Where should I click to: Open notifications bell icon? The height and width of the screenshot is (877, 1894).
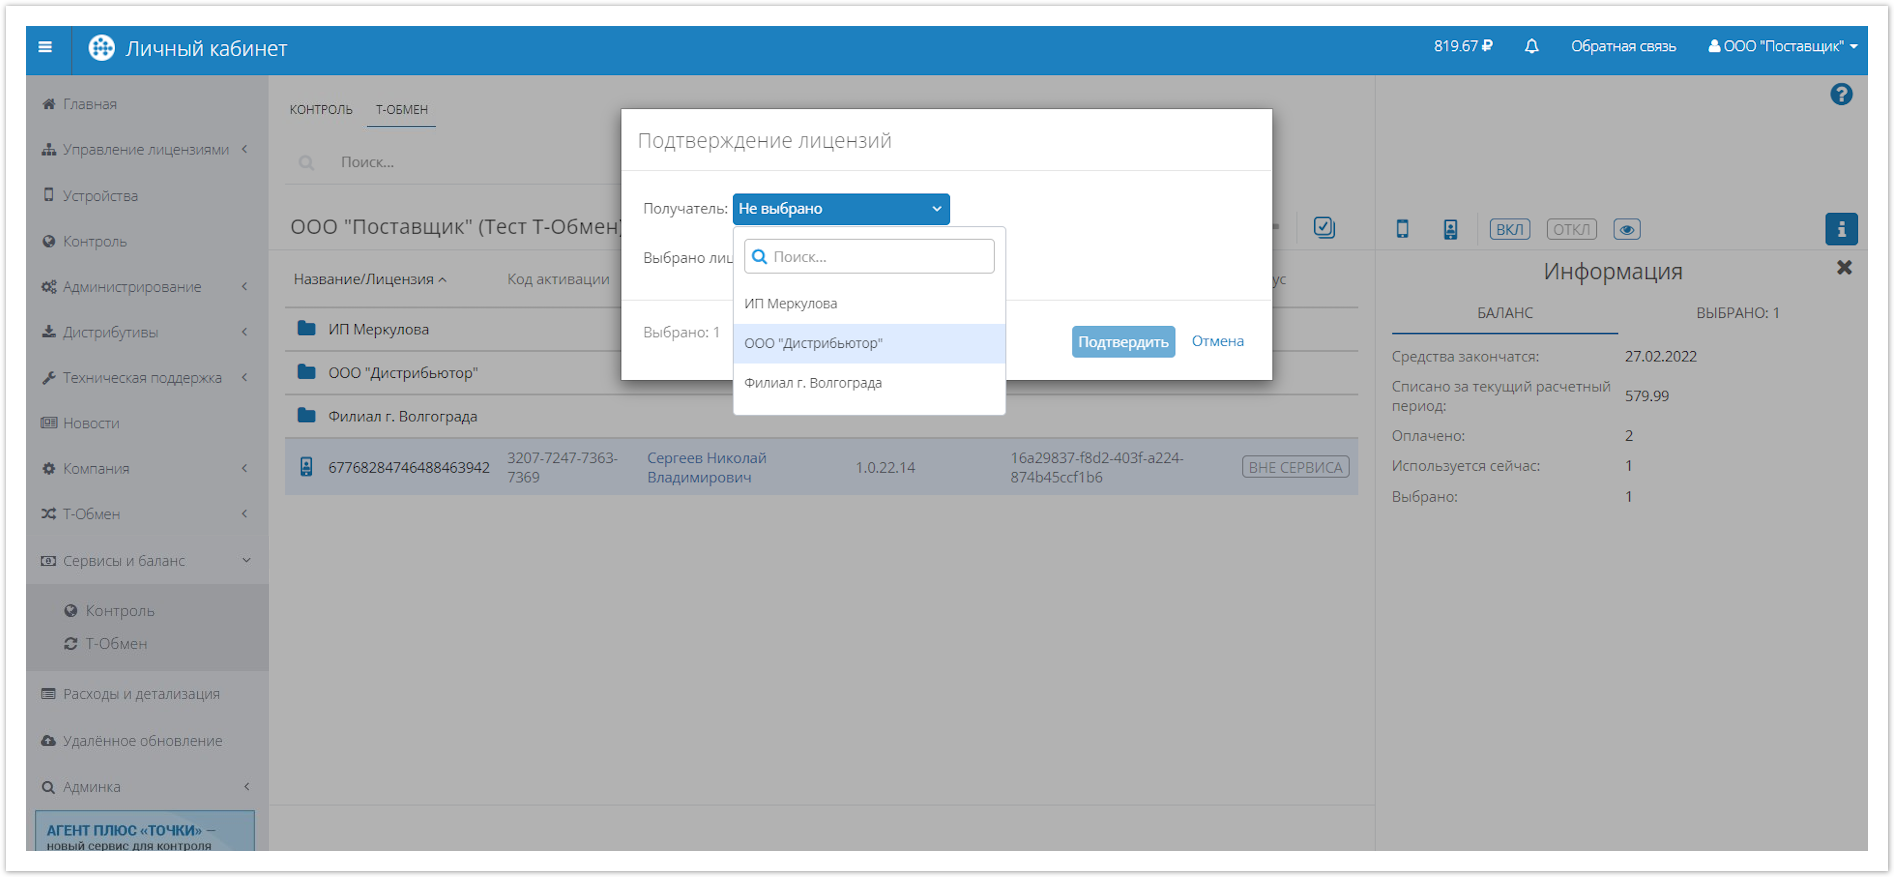1531,46
